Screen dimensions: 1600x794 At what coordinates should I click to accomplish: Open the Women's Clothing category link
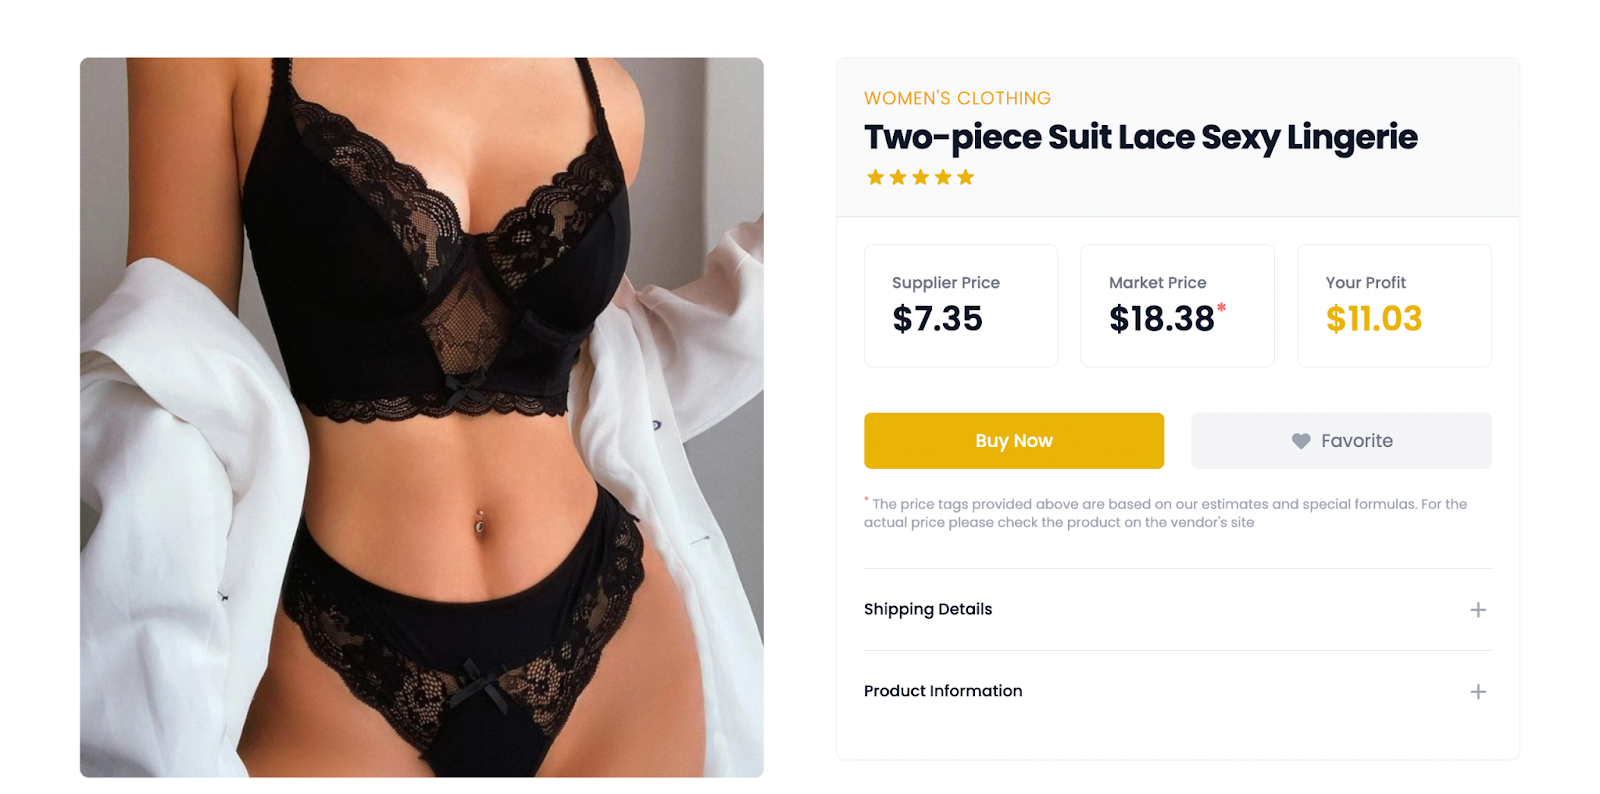957,98
